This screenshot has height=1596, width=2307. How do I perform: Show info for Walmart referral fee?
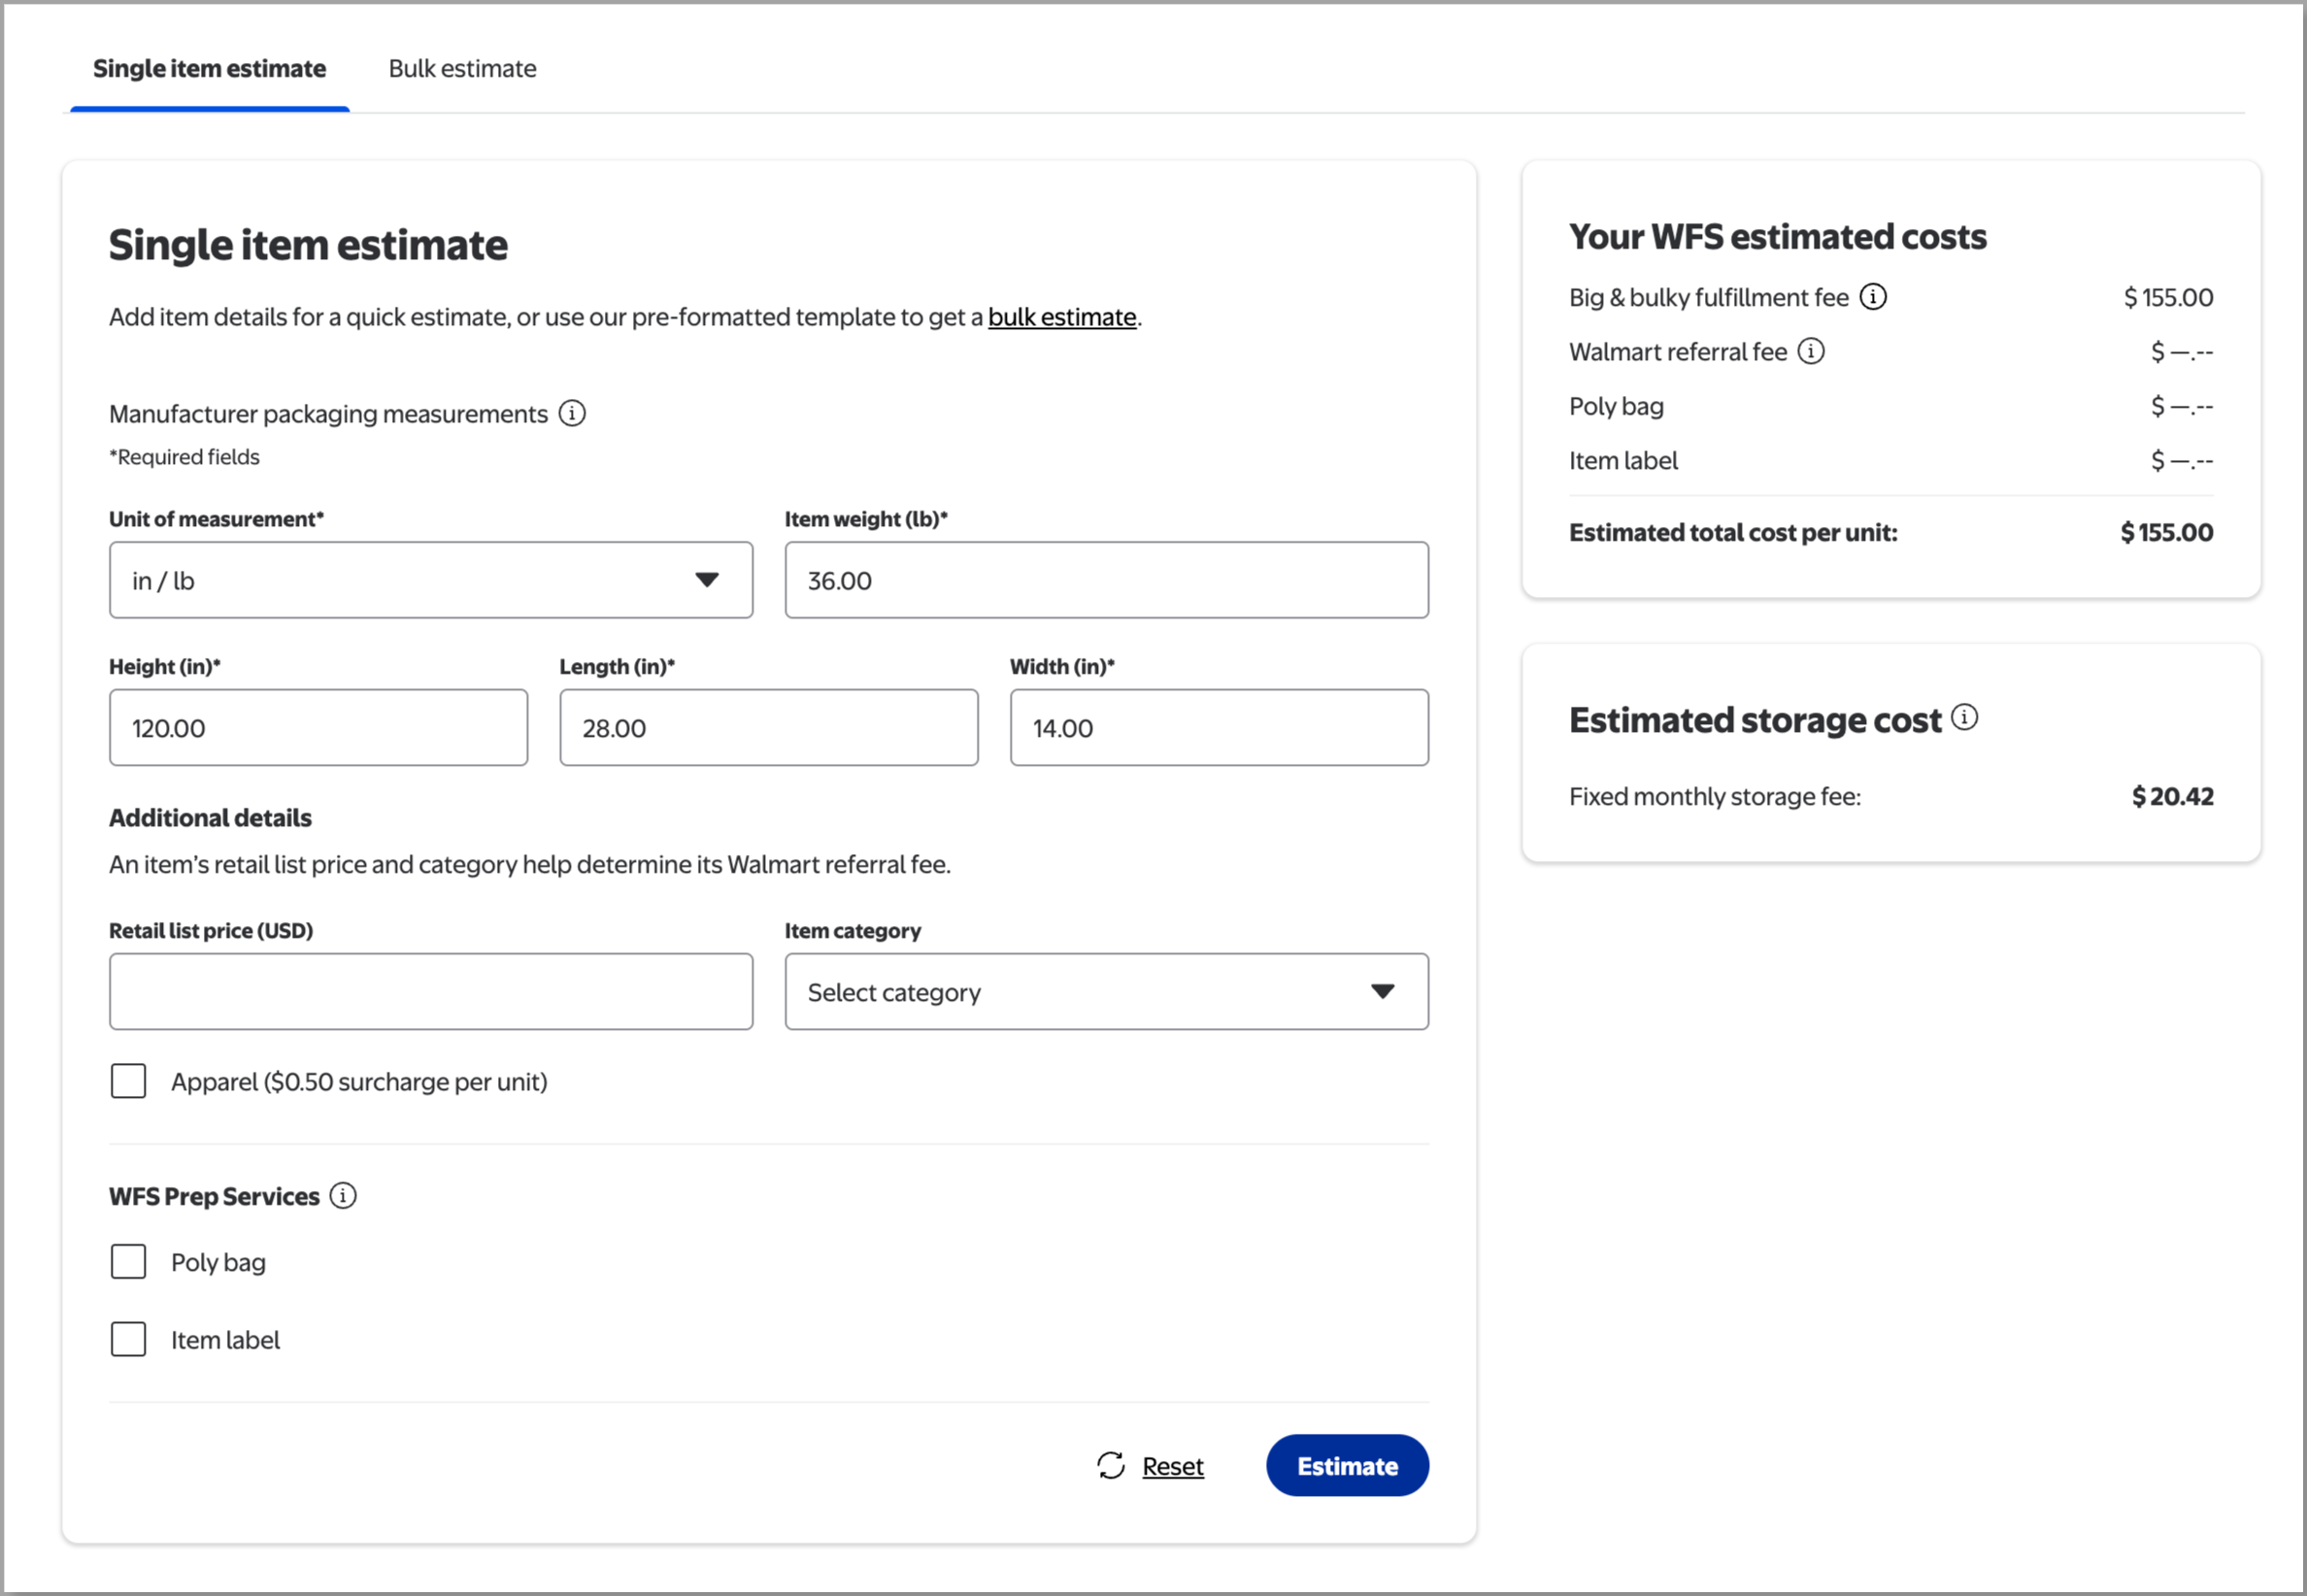[x=1811, y=351]
